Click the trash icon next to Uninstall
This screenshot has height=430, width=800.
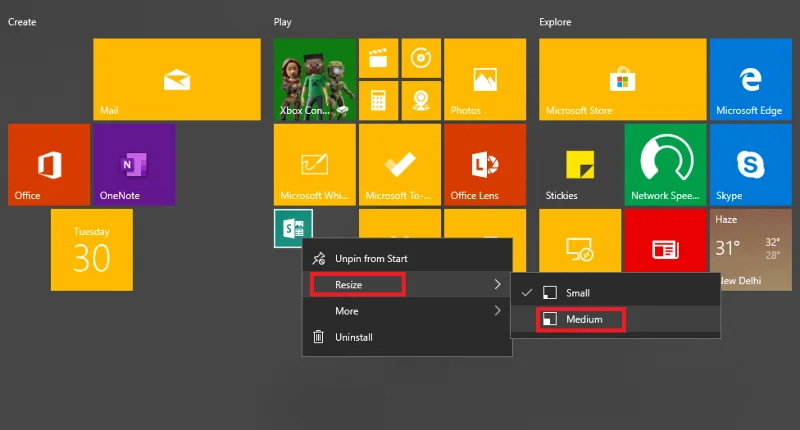pyautogui.click(x=318, y=337)
